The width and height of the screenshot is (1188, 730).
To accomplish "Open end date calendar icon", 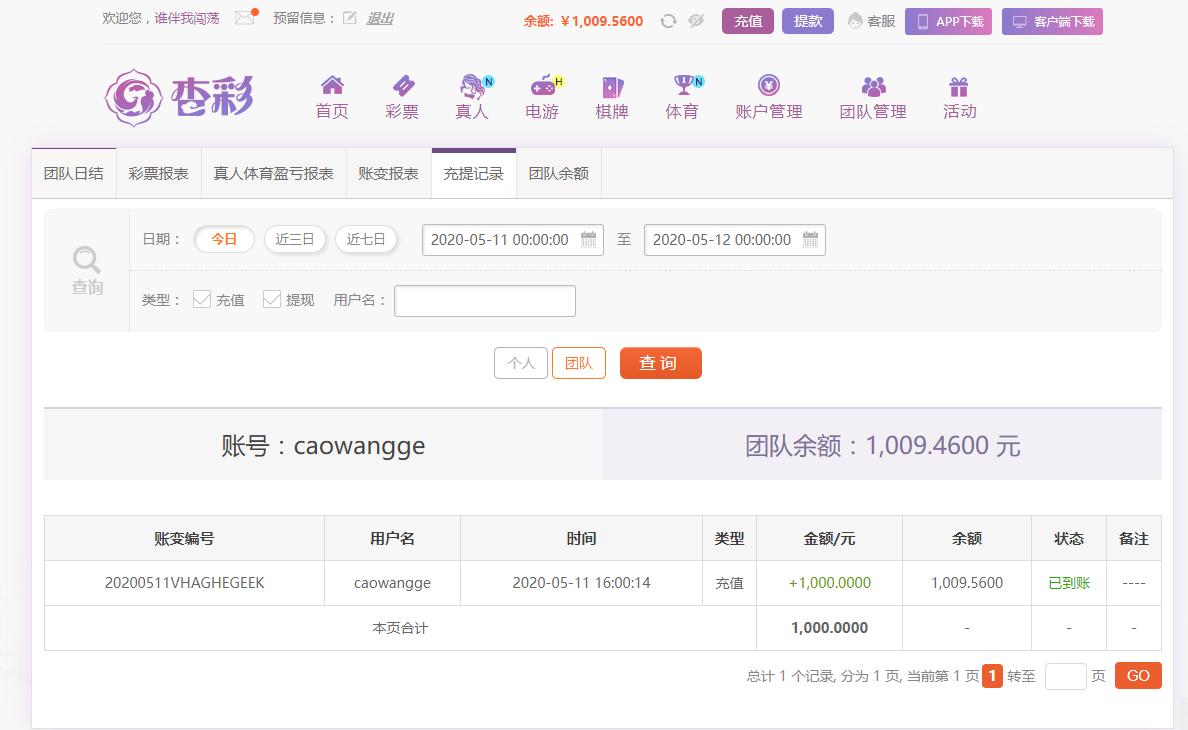I will pyautogui.click(x=810, y=239).
